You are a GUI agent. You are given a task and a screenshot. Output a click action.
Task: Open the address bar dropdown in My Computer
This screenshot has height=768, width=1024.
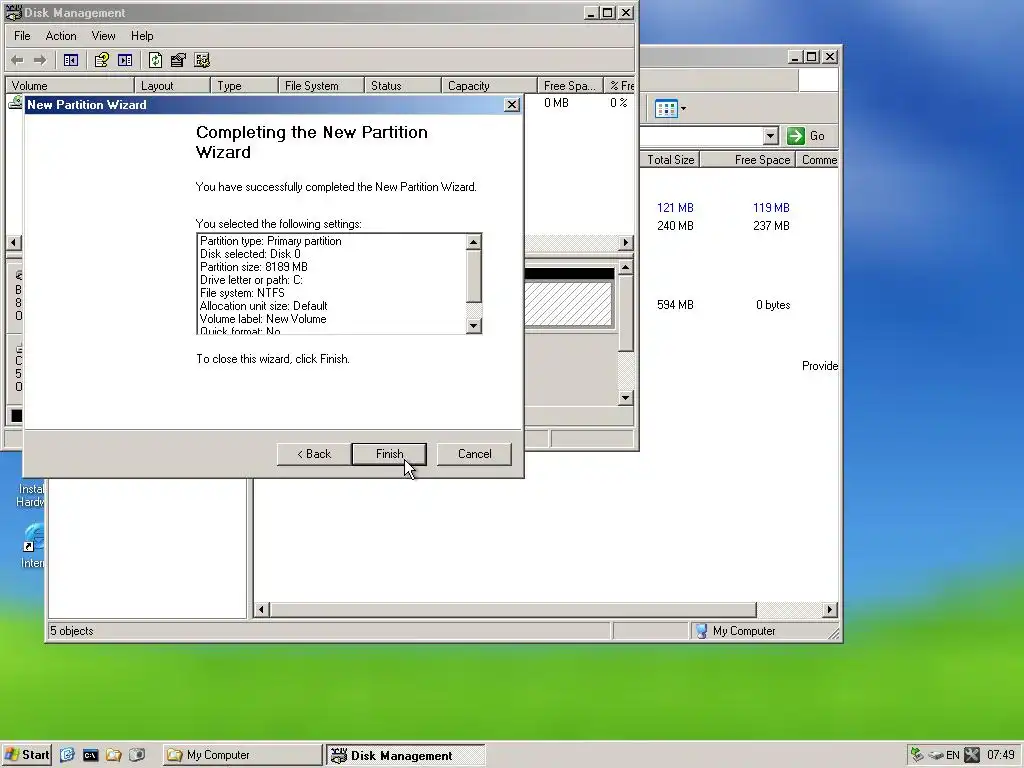point(771,136)
